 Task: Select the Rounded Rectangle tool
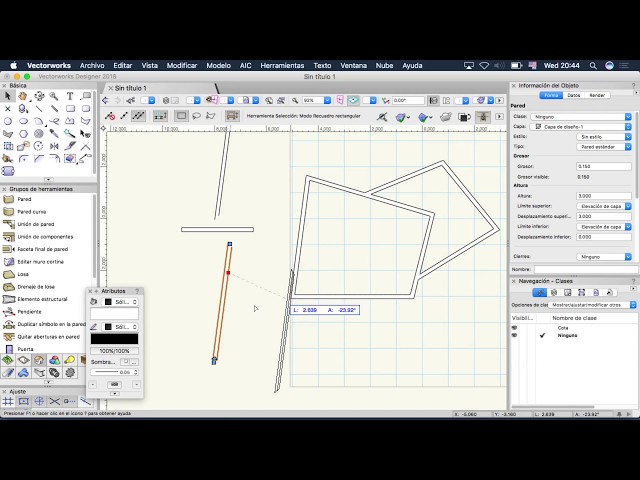[x=86, y=109]
